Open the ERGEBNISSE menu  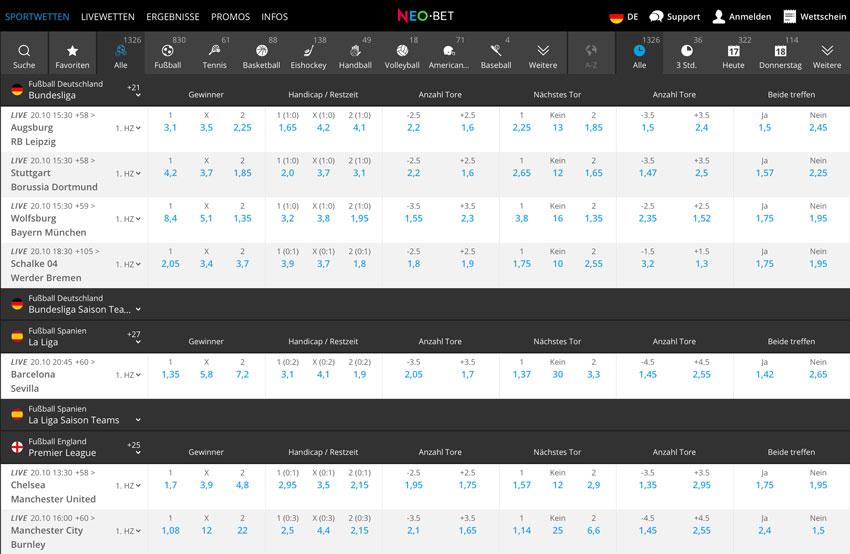[x=173, y=17]
